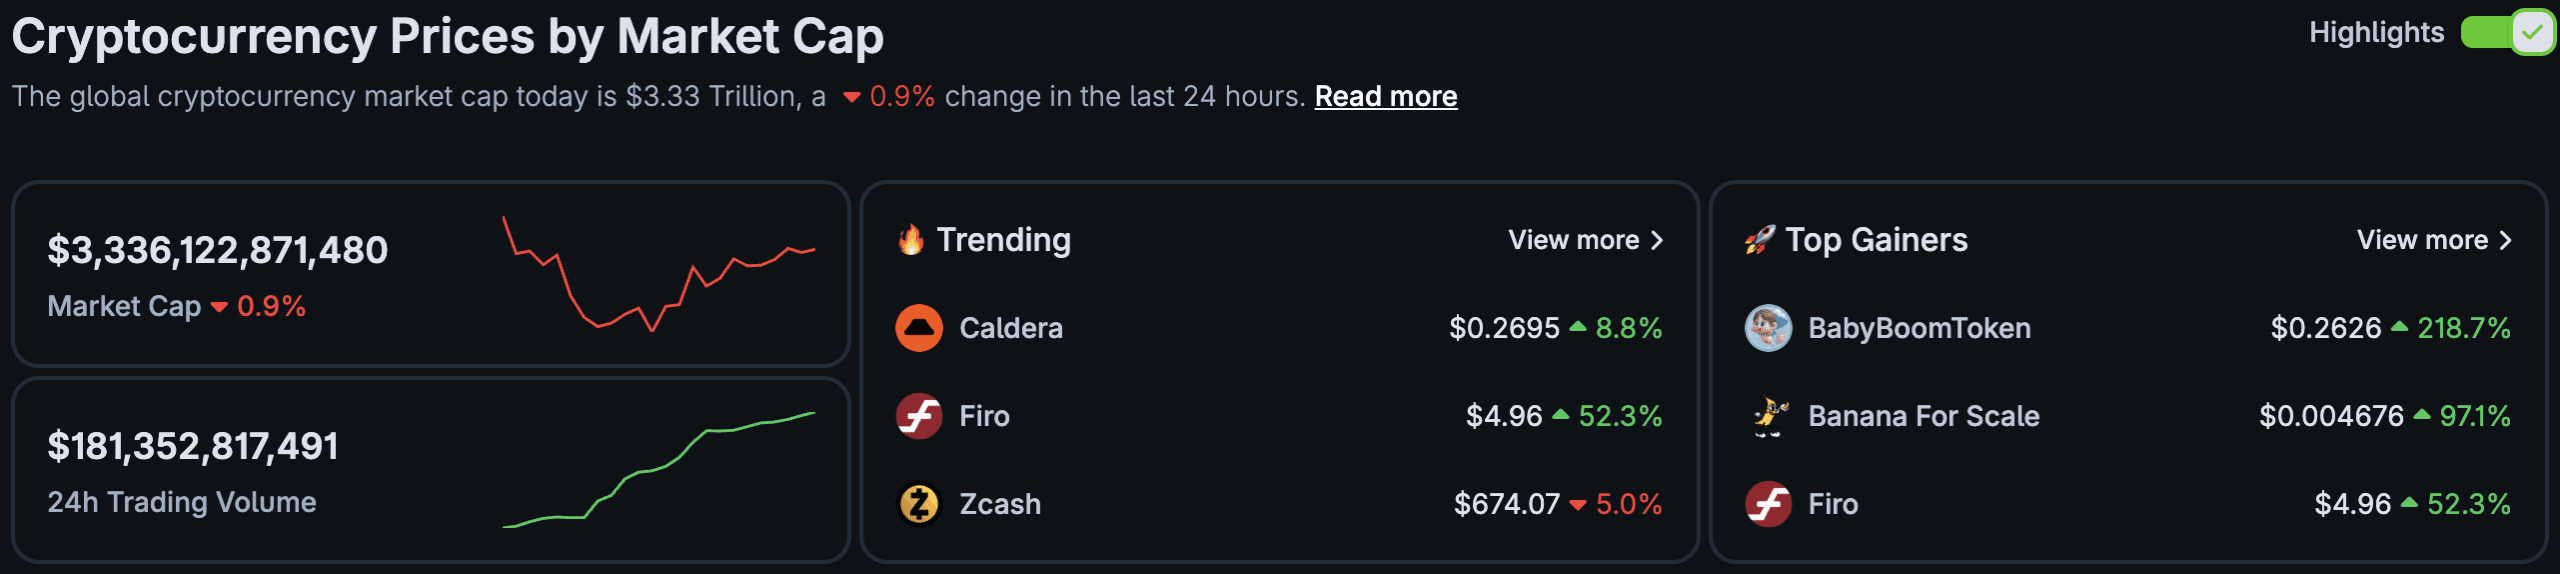The width and height of the screenshot is (2560, 574).
Task: Click the market cap sparkline chart
Action: point(658,274)
